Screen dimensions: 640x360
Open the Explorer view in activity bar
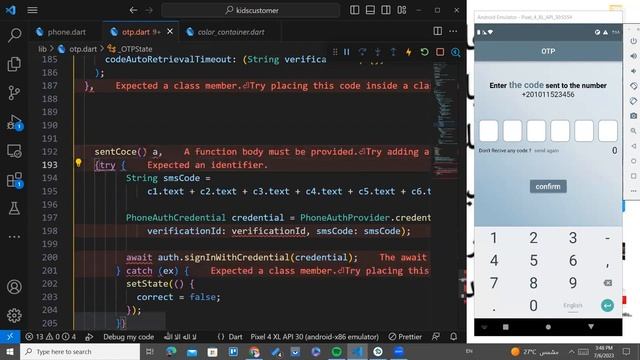(x=14, y=64)
